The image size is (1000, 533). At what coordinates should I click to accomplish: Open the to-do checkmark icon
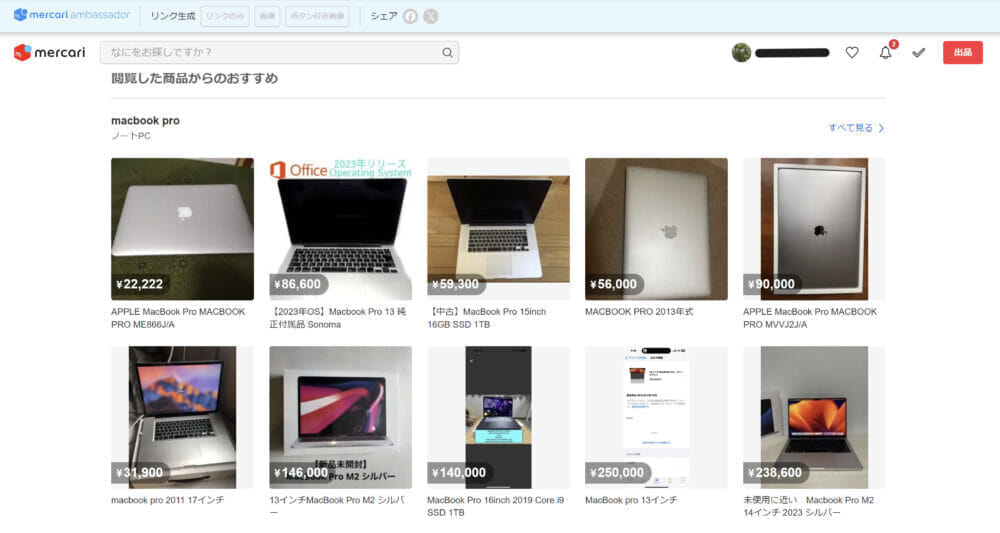tap(918, 52)
